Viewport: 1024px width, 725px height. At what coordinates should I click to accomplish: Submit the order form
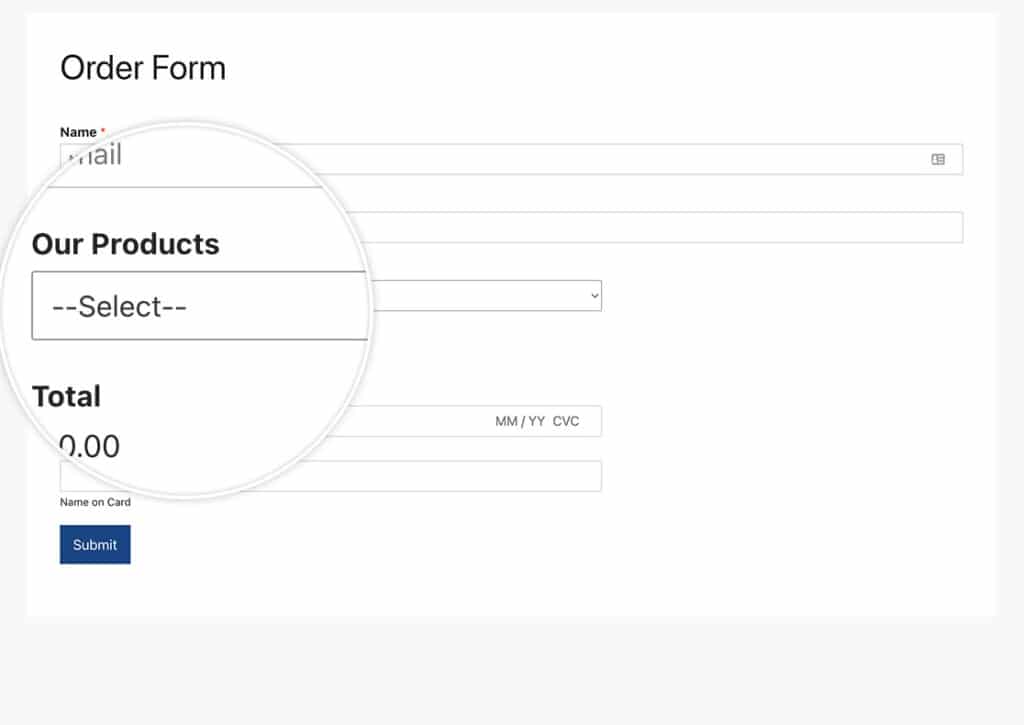point(95,544)
